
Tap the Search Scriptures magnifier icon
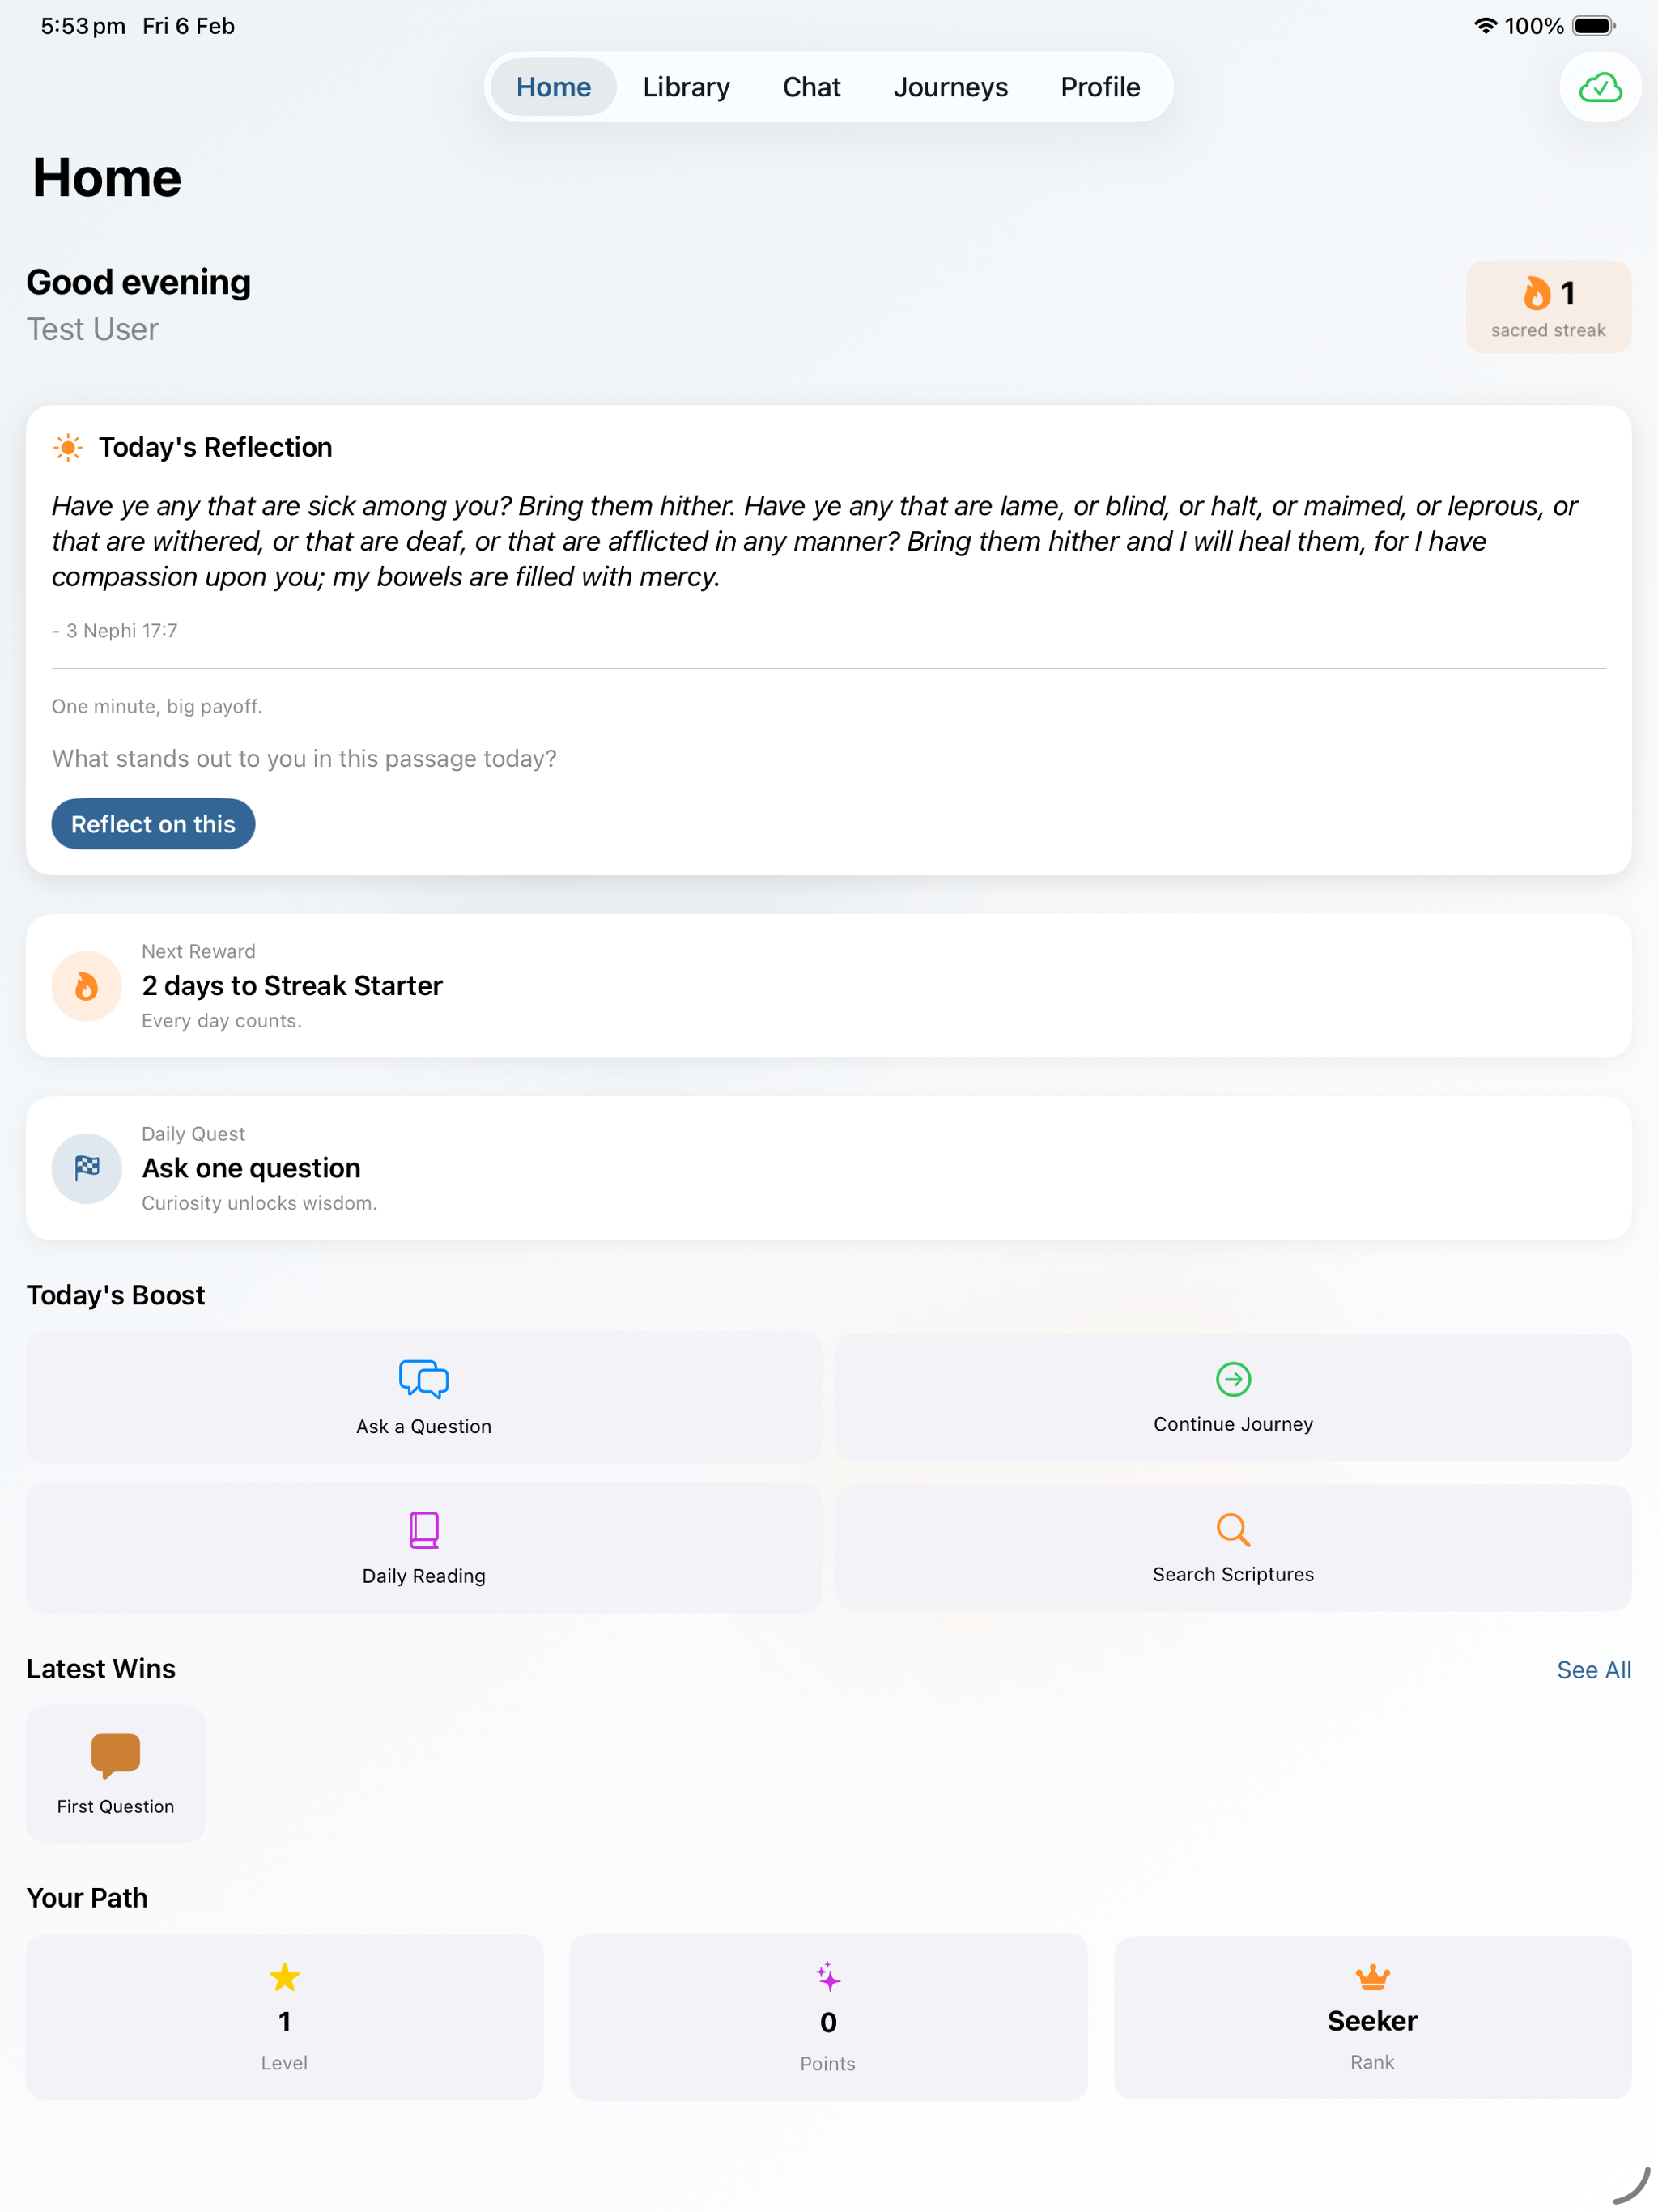click(x=1233, y=1529)
